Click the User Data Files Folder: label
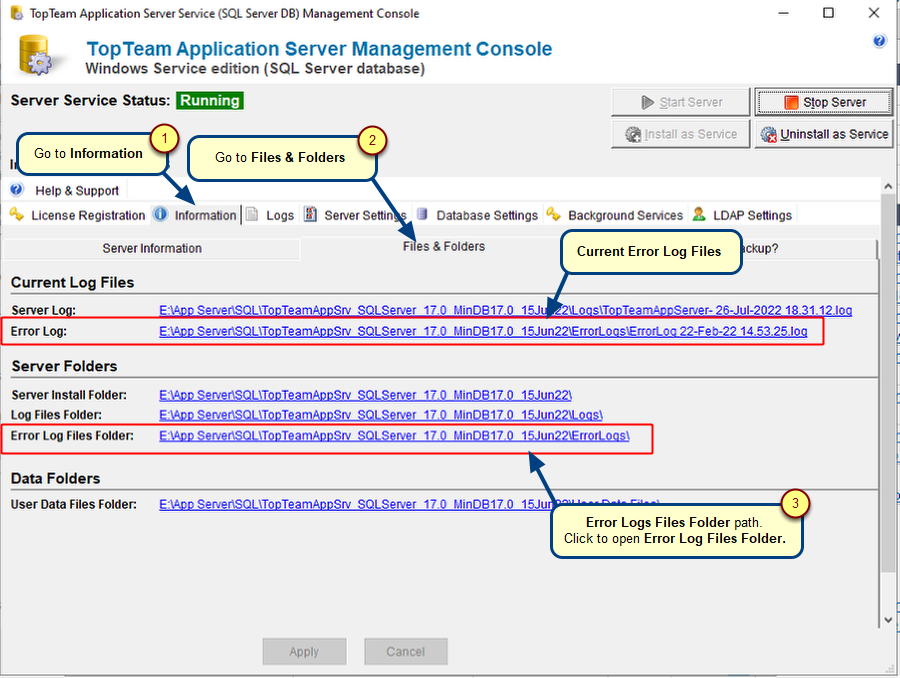900x678 pixels. click(74, 505)
